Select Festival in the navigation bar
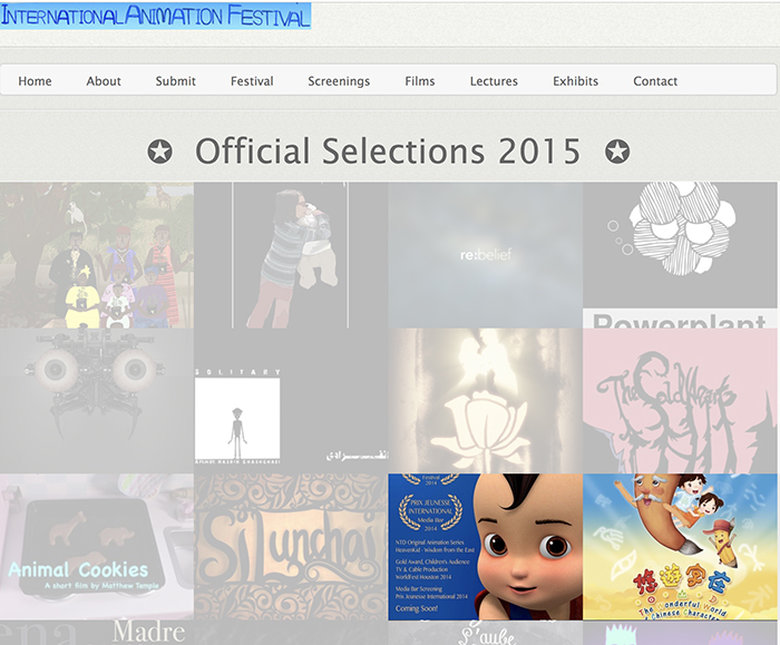This screenshot has width=780, height=645. 252,81
